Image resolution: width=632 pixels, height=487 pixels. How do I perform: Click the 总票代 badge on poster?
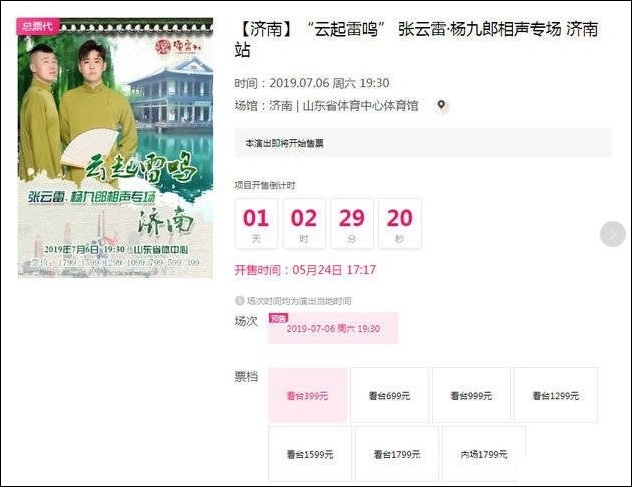click(x=37, y=26)
